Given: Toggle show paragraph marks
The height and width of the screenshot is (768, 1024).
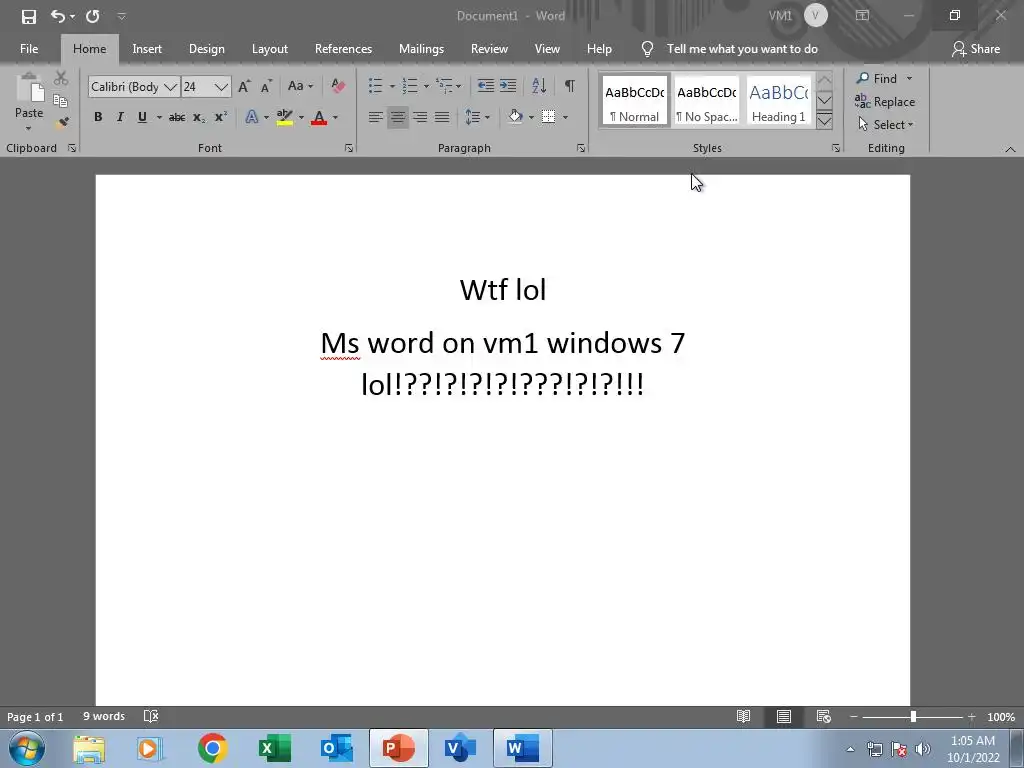Looking at the screenshot, I should tap(569, 86).
